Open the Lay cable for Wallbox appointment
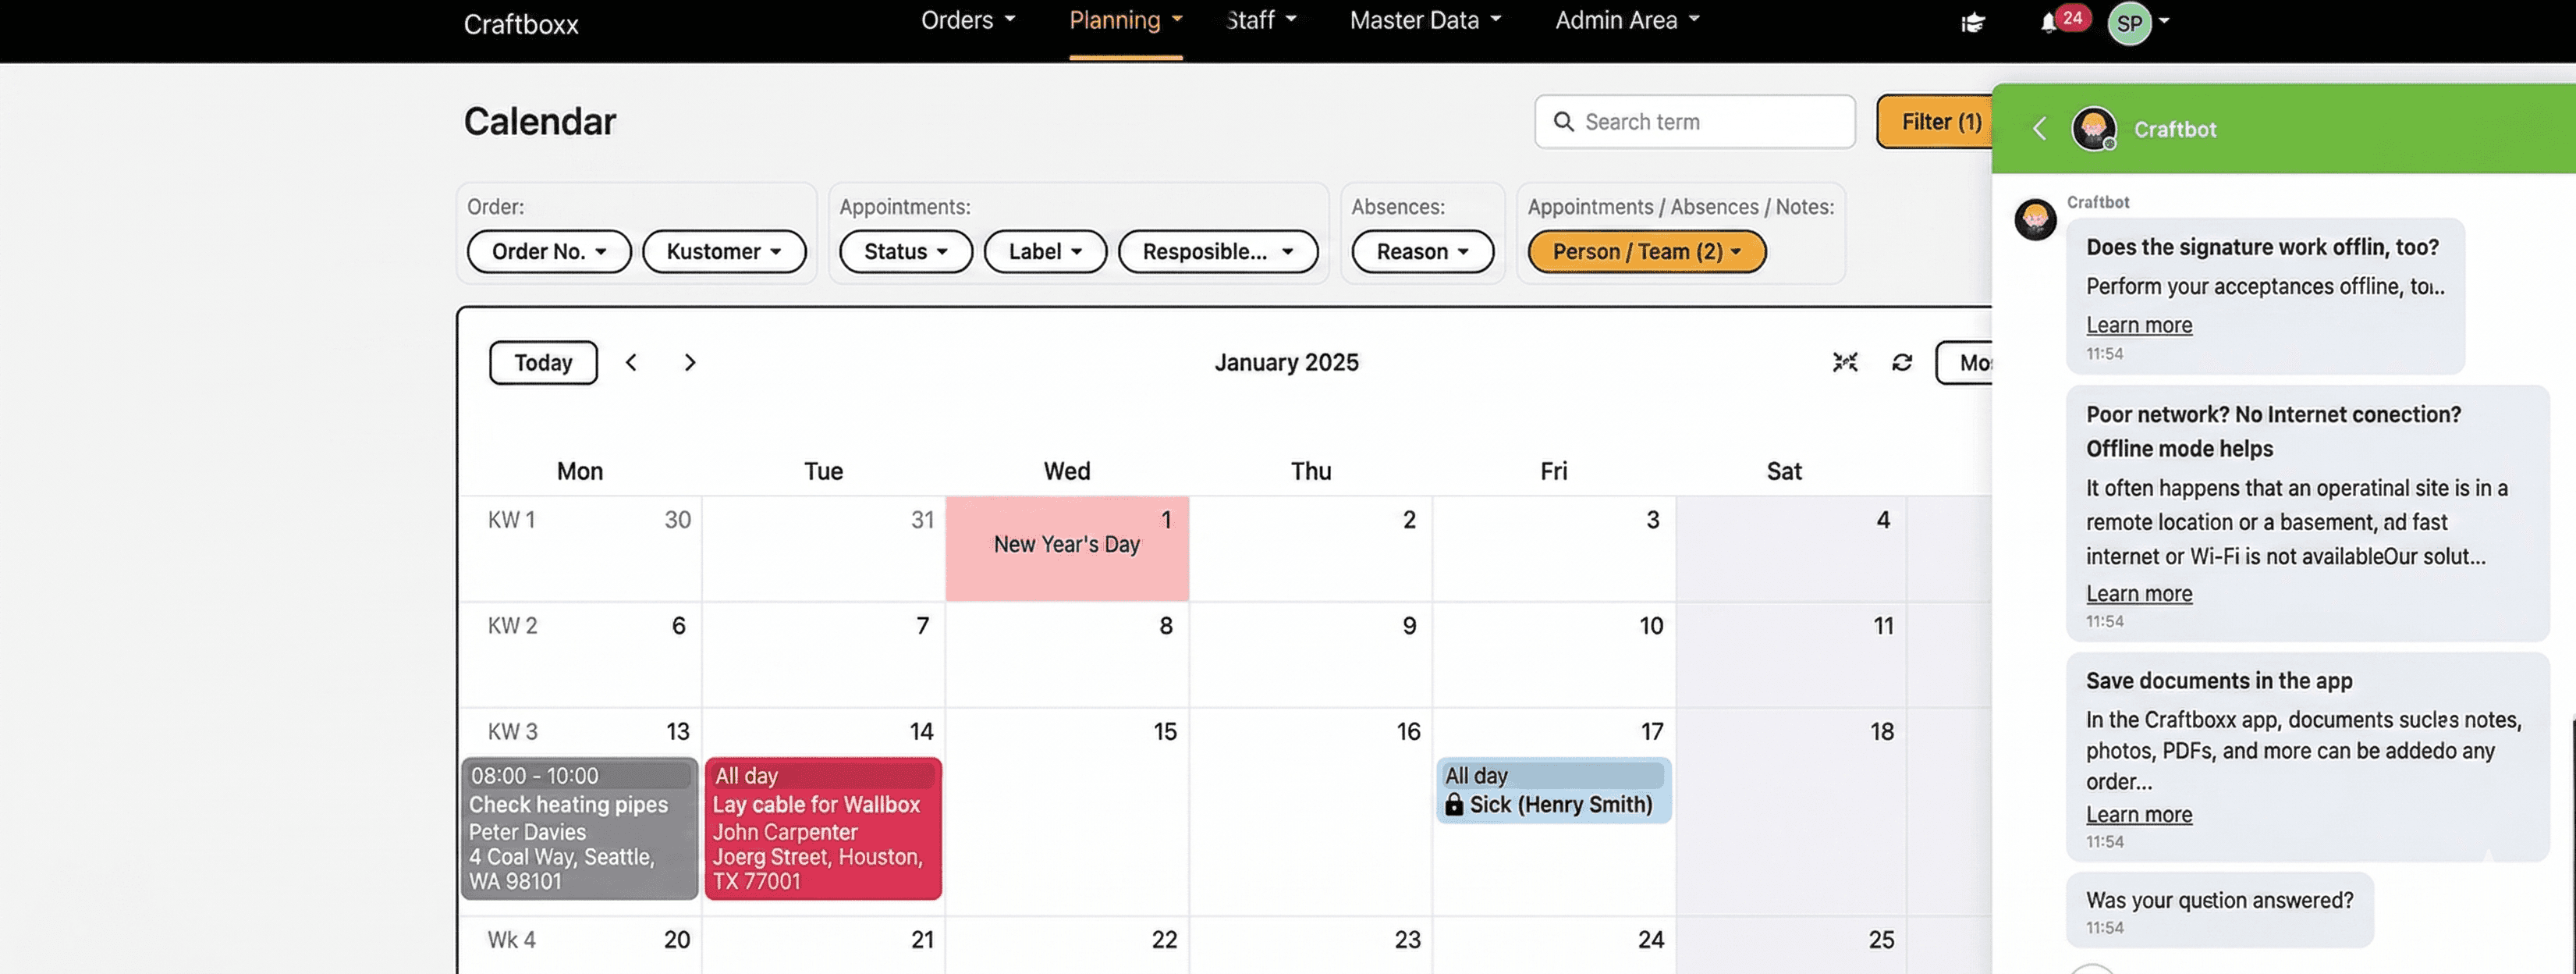 coord(823,828)
